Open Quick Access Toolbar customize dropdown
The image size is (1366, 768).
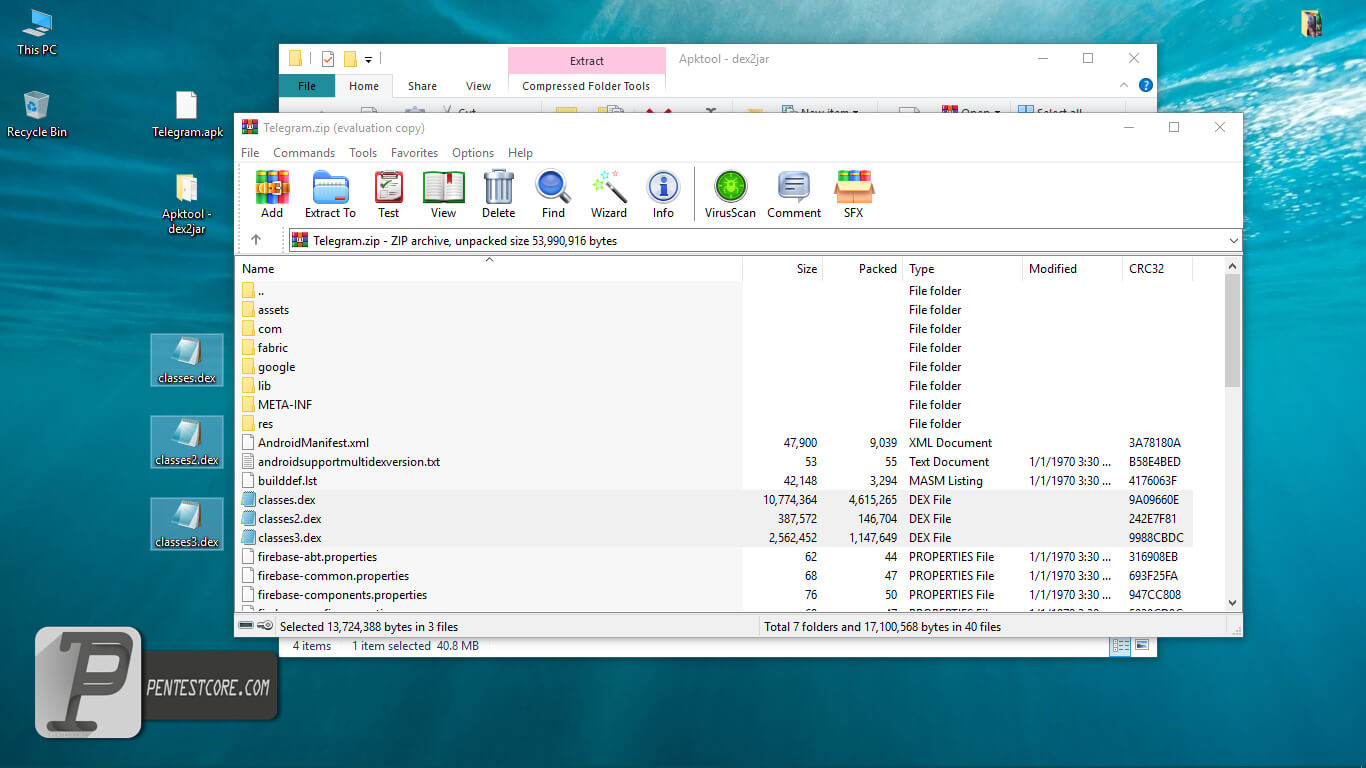point(368,59)
